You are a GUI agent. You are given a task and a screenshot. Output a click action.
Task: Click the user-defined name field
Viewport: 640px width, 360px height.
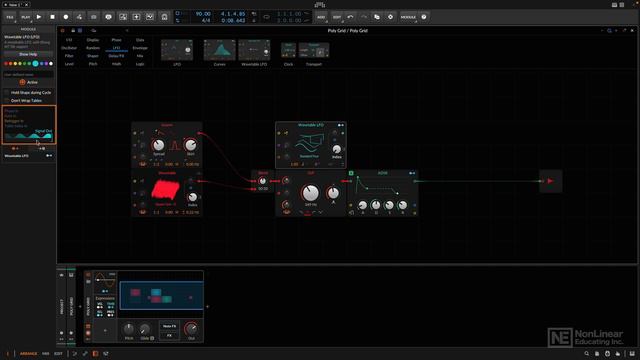pos(28,75)
